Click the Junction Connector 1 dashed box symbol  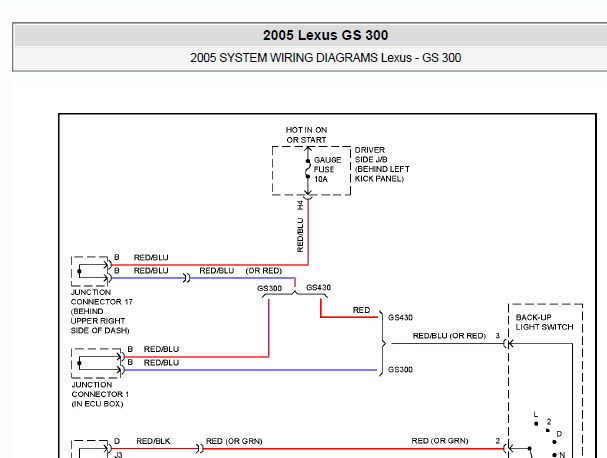coord(98,363)
